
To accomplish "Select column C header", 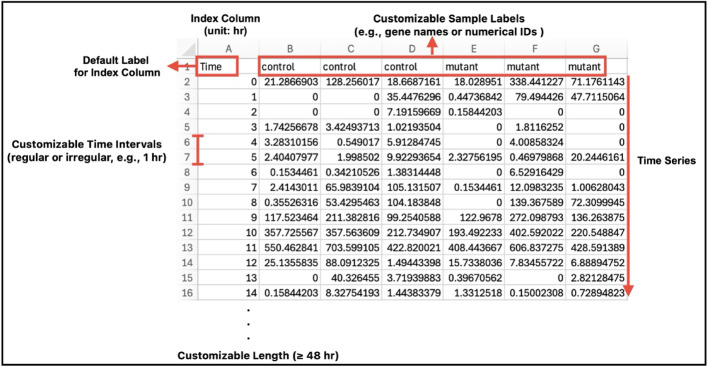I will 351,48.
